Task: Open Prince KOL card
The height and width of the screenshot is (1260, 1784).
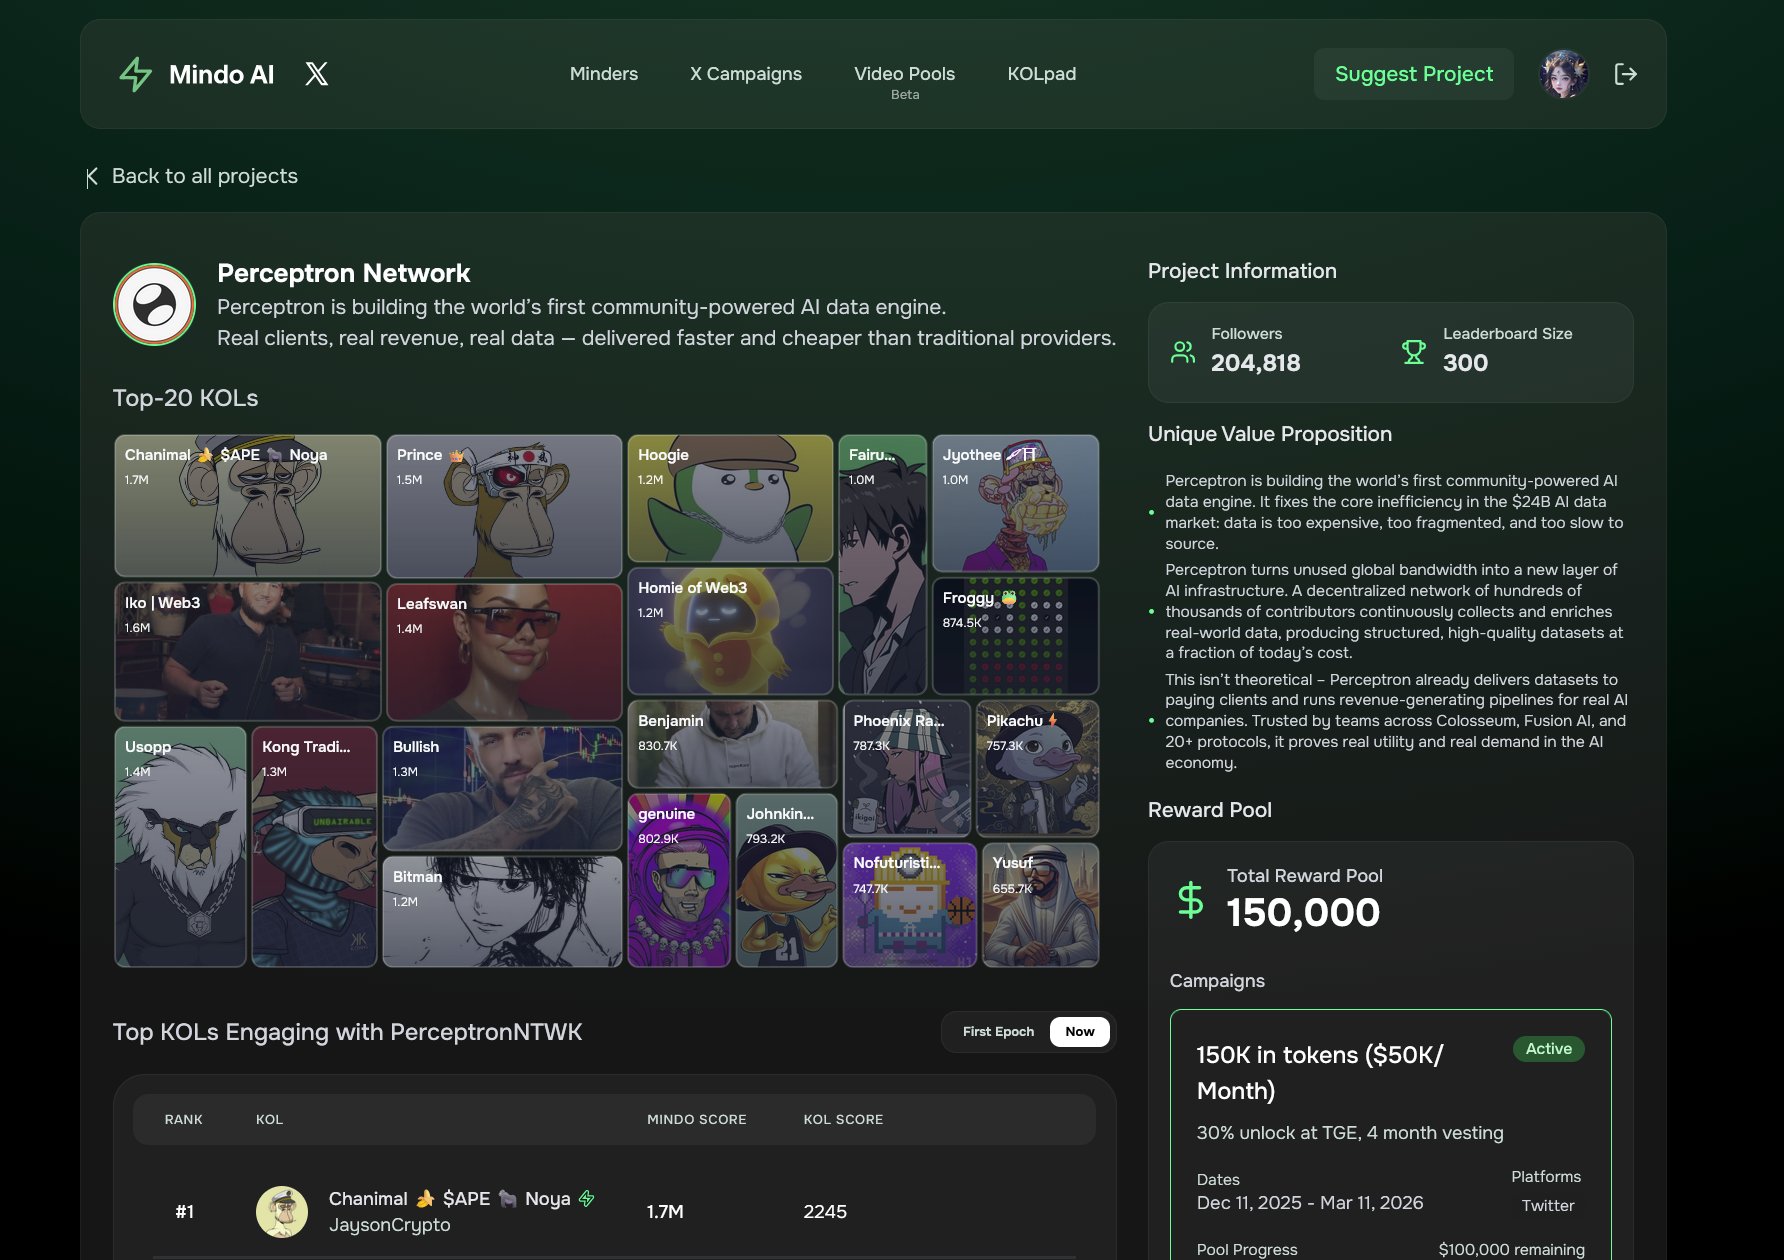Action: coord(504,506)
